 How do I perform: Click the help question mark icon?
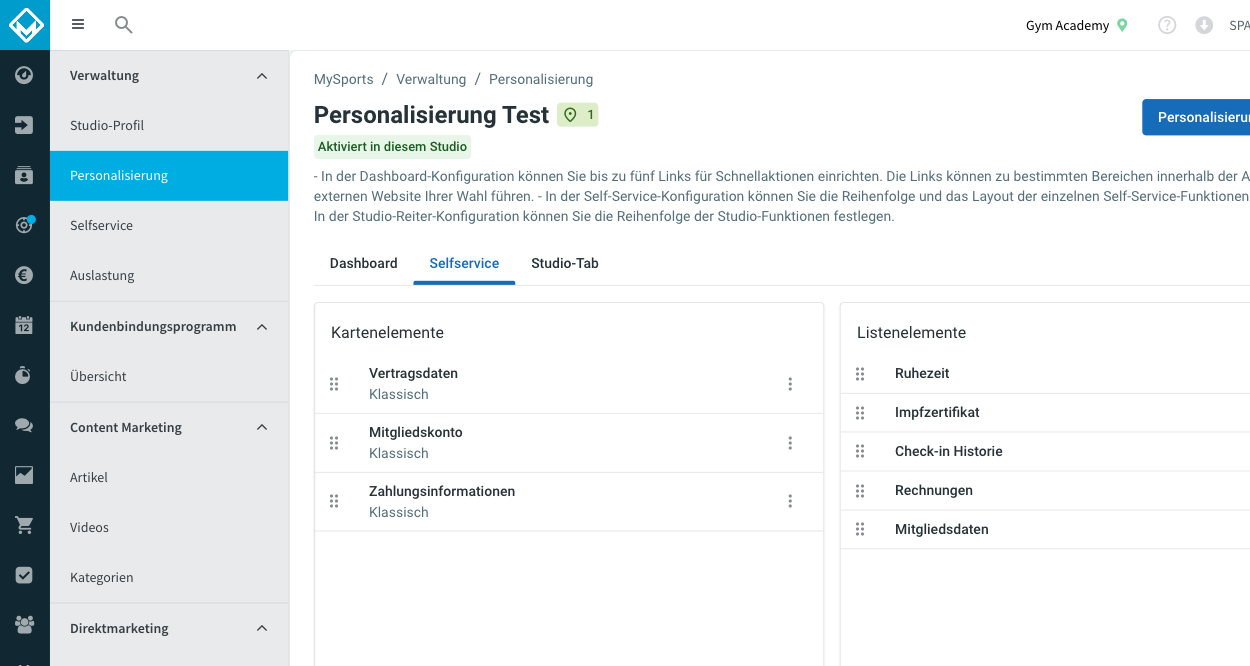(x=1167, y=25)
